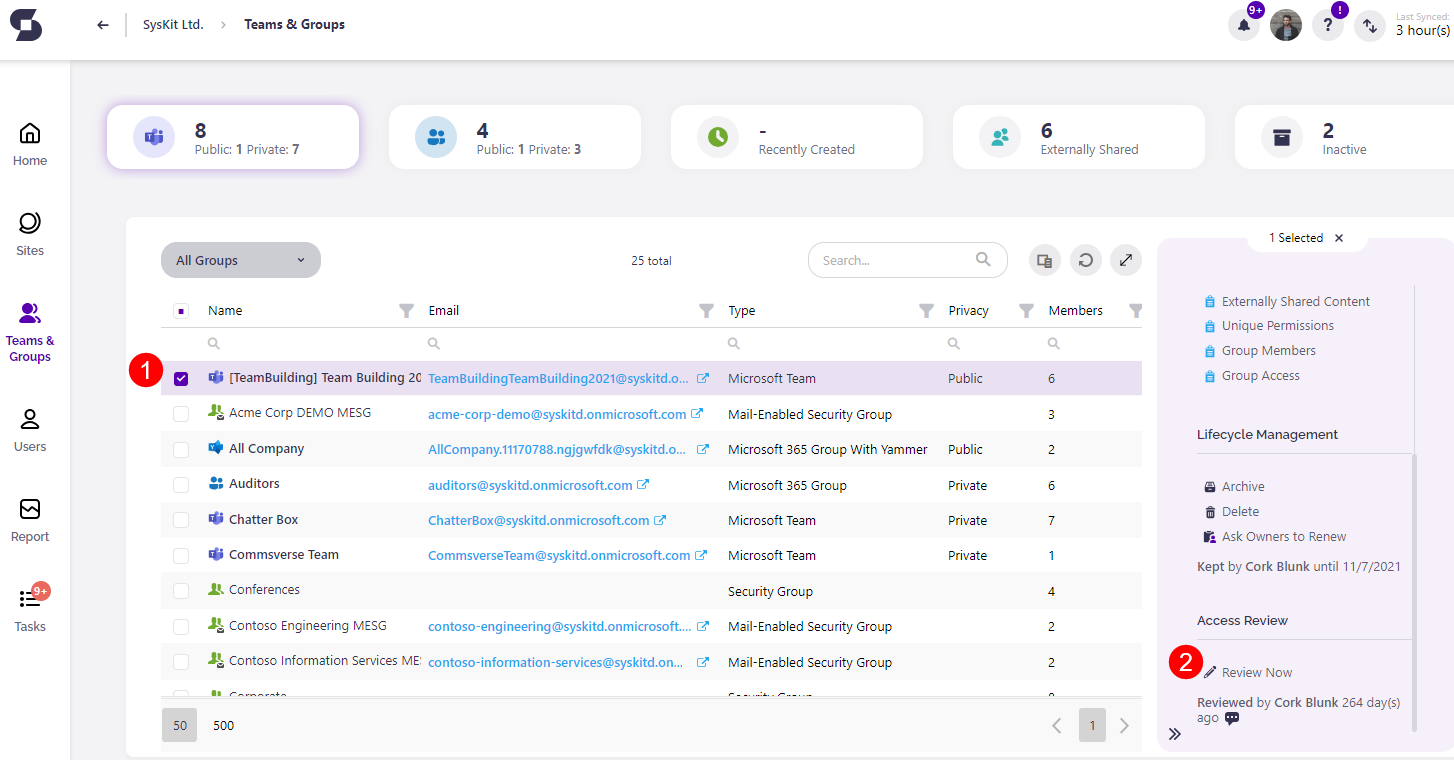Open Sites from the left sidebar icon
Image resolution: width=1454 pixels, height=760 pixels.
(x=29, y=233)
